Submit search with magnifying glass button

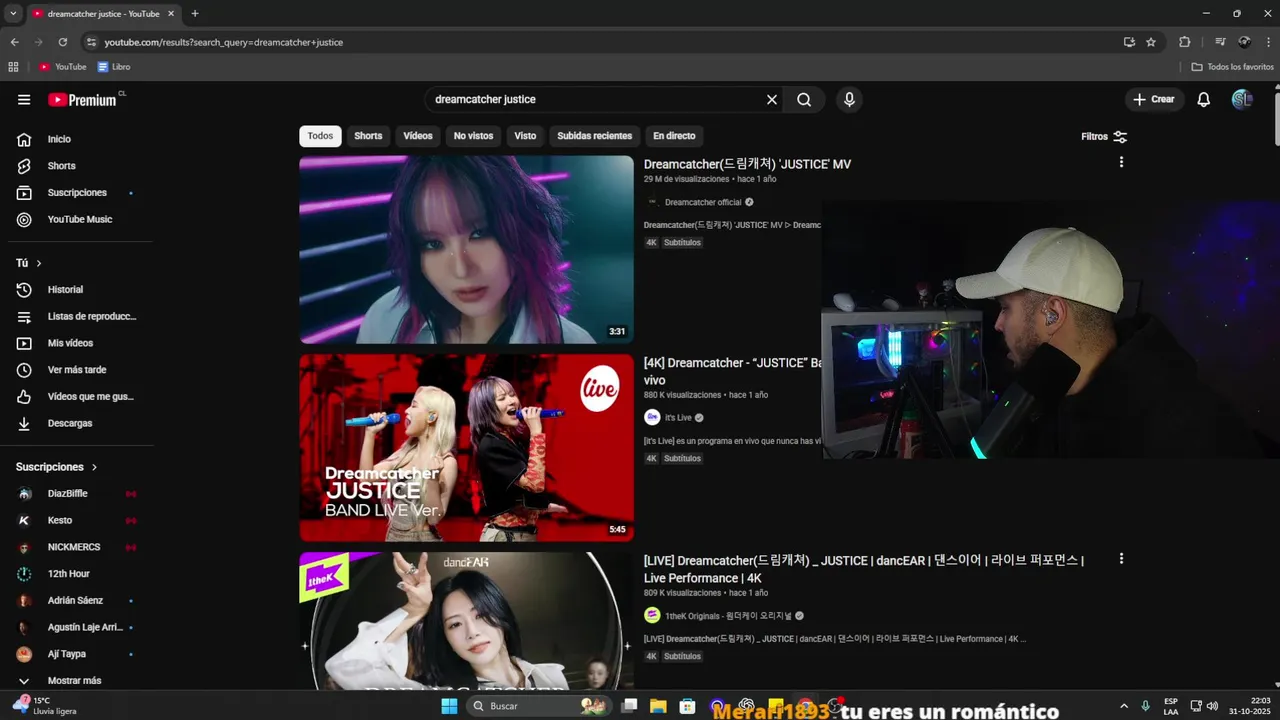coord(804,99)
